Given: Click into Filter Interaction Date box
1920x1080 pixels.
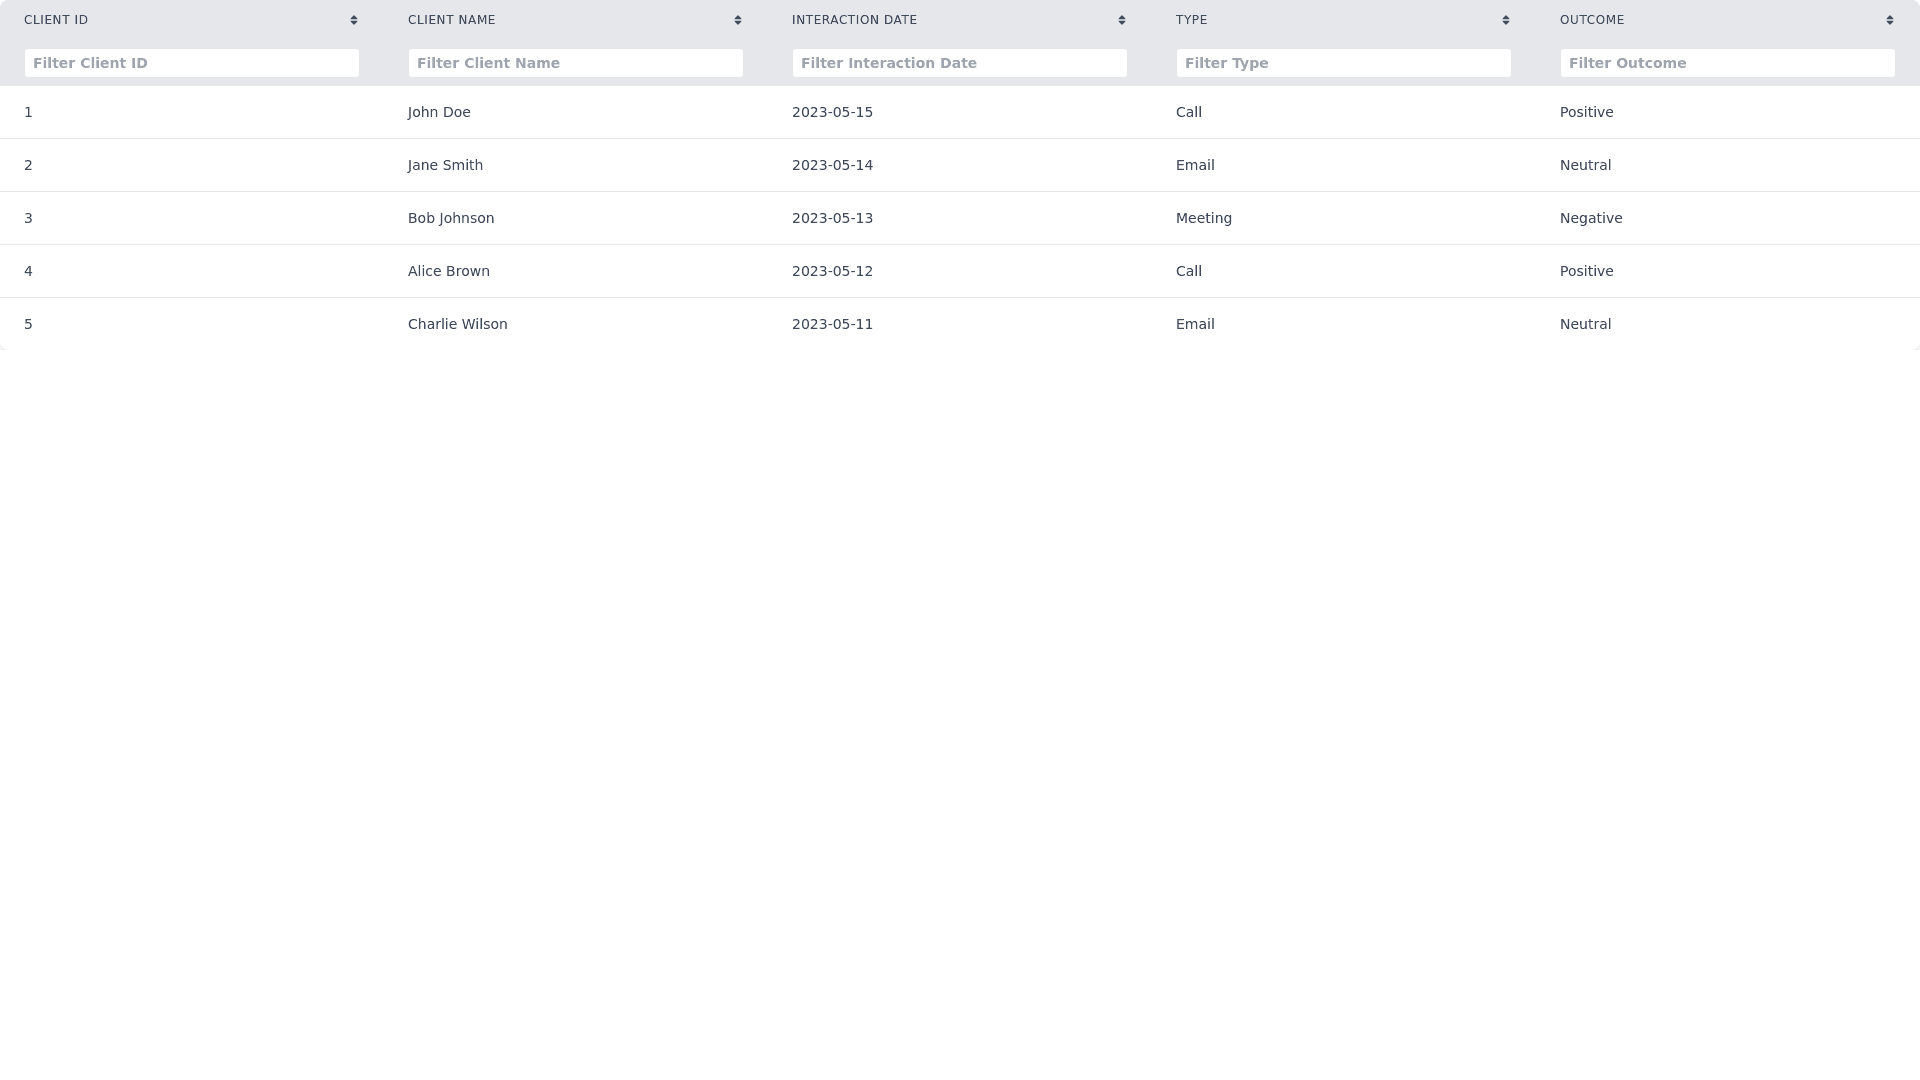Looking at the screenshot, I should pyautogui.click(x=960, y=63).
